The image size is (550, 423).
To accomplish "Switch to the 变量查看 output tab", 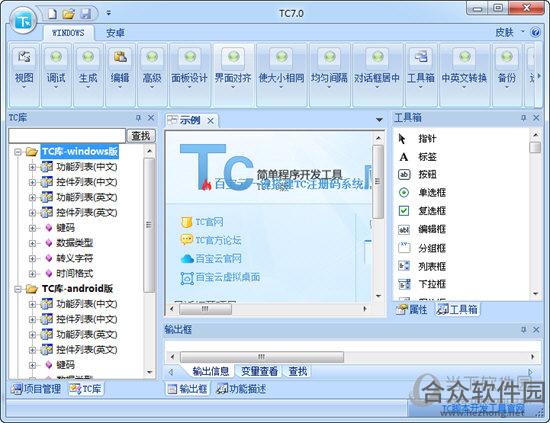I will pos(259,371).
